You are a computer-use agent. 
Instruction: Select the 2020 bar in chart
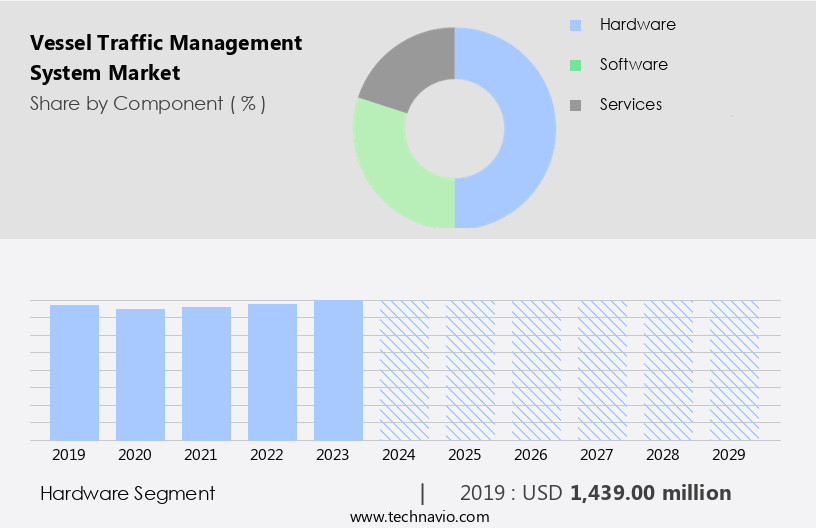pyautogui.click(x=141, y=374)
